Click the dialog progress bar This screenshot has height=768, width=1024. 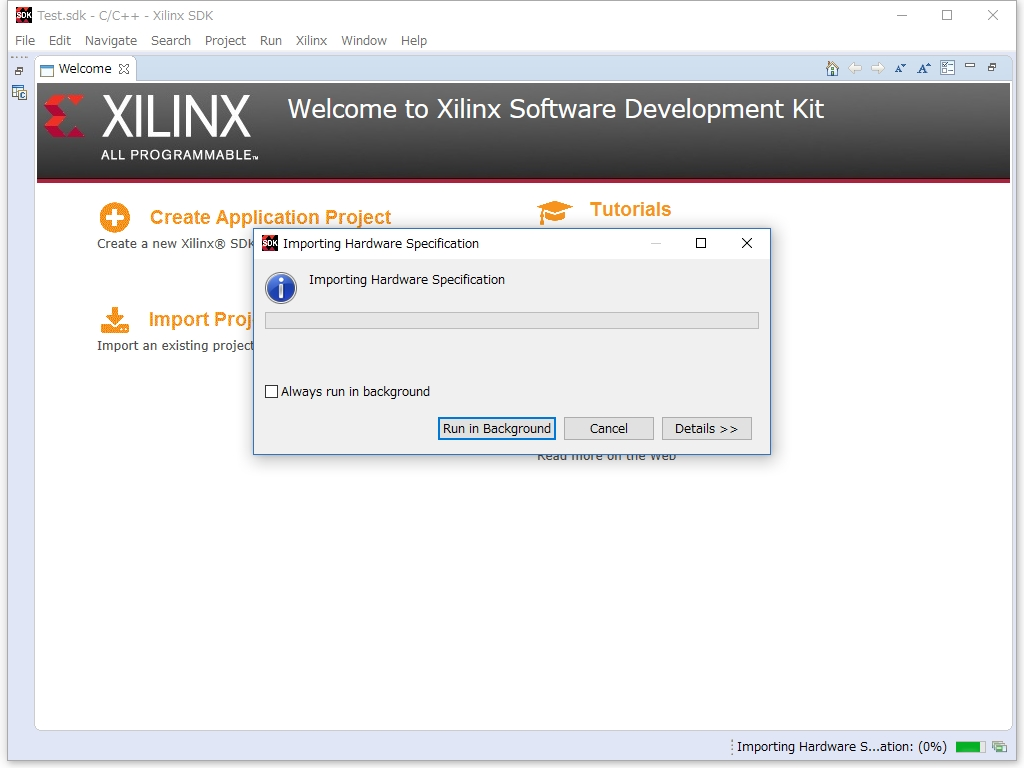click(x=512, y=320)
